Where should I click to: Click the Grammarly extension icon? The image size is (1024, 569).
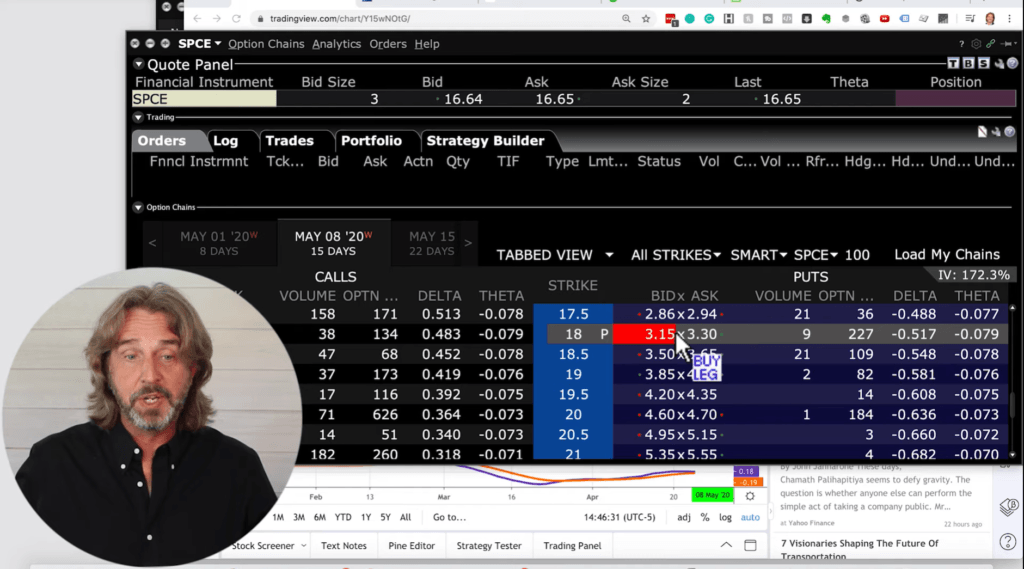tap(709, 19)
